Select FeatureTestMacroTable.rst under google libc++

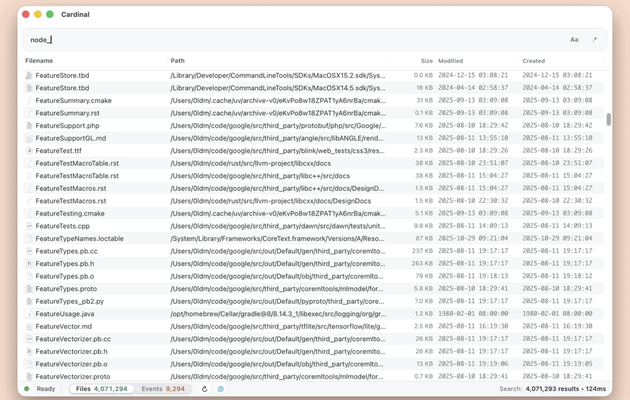point(77,176)
